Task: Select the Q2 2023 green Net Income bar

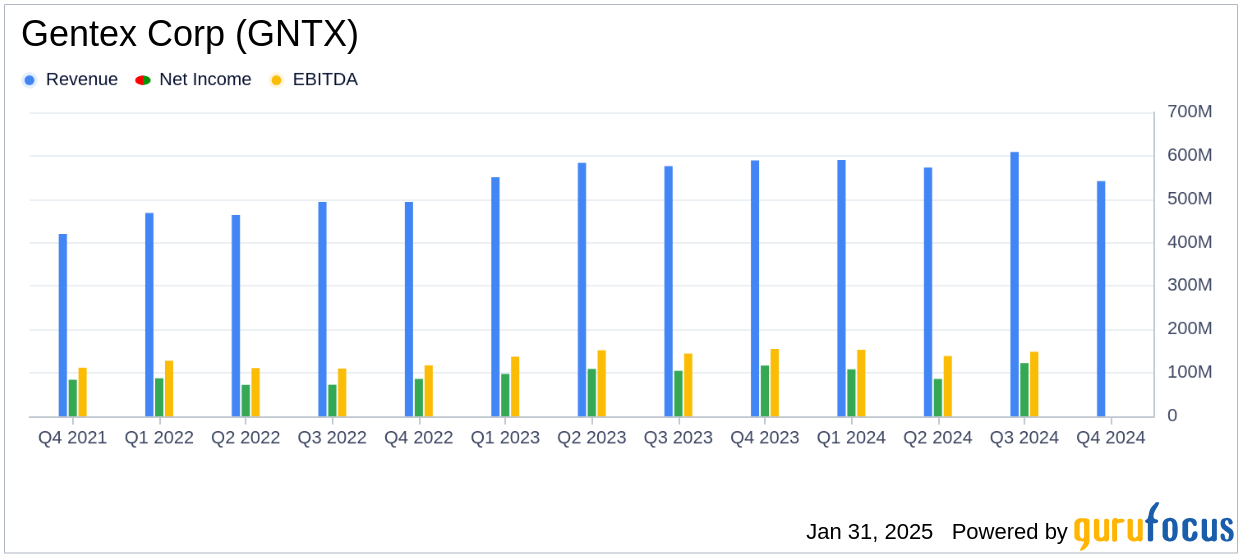Action: coord(592,392)
